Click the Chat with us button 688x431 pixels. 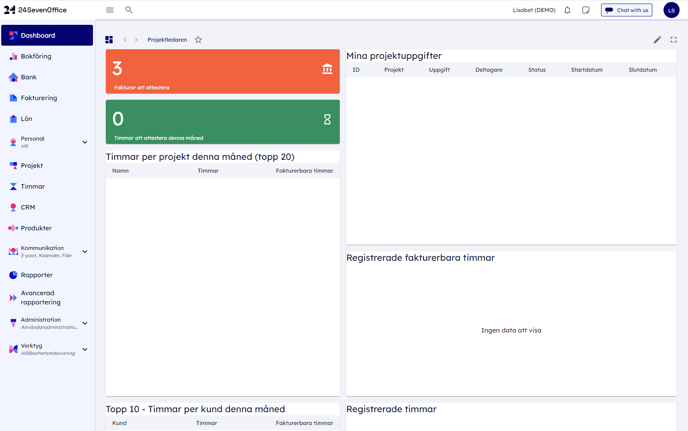(627, 10)
